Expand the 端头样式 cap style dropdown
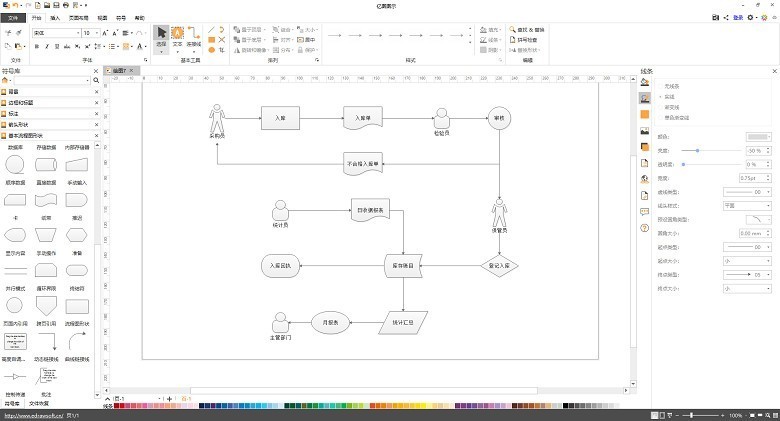 point(746,205)
